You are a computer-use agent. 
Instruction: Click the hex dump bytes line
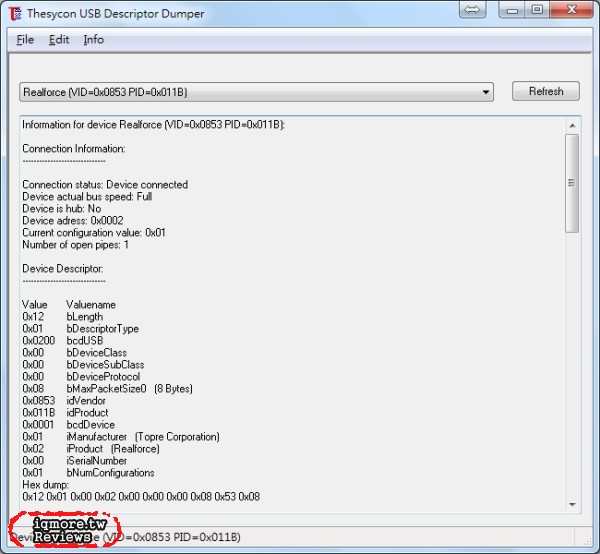click(141, 497)
